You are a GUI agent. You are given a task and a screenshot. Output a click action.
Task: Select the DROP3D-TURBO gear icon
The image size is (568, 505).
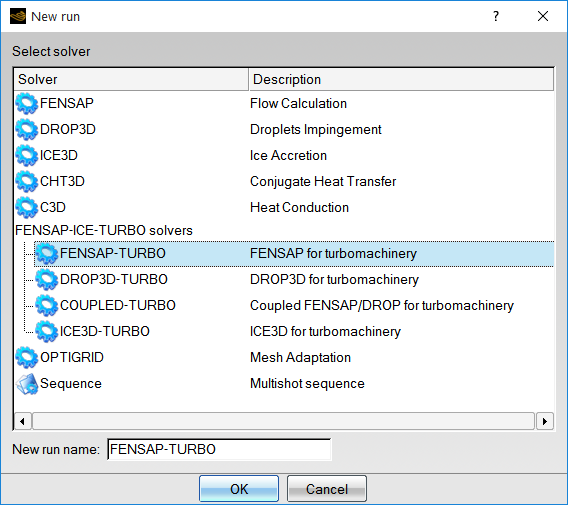[47, 280]
